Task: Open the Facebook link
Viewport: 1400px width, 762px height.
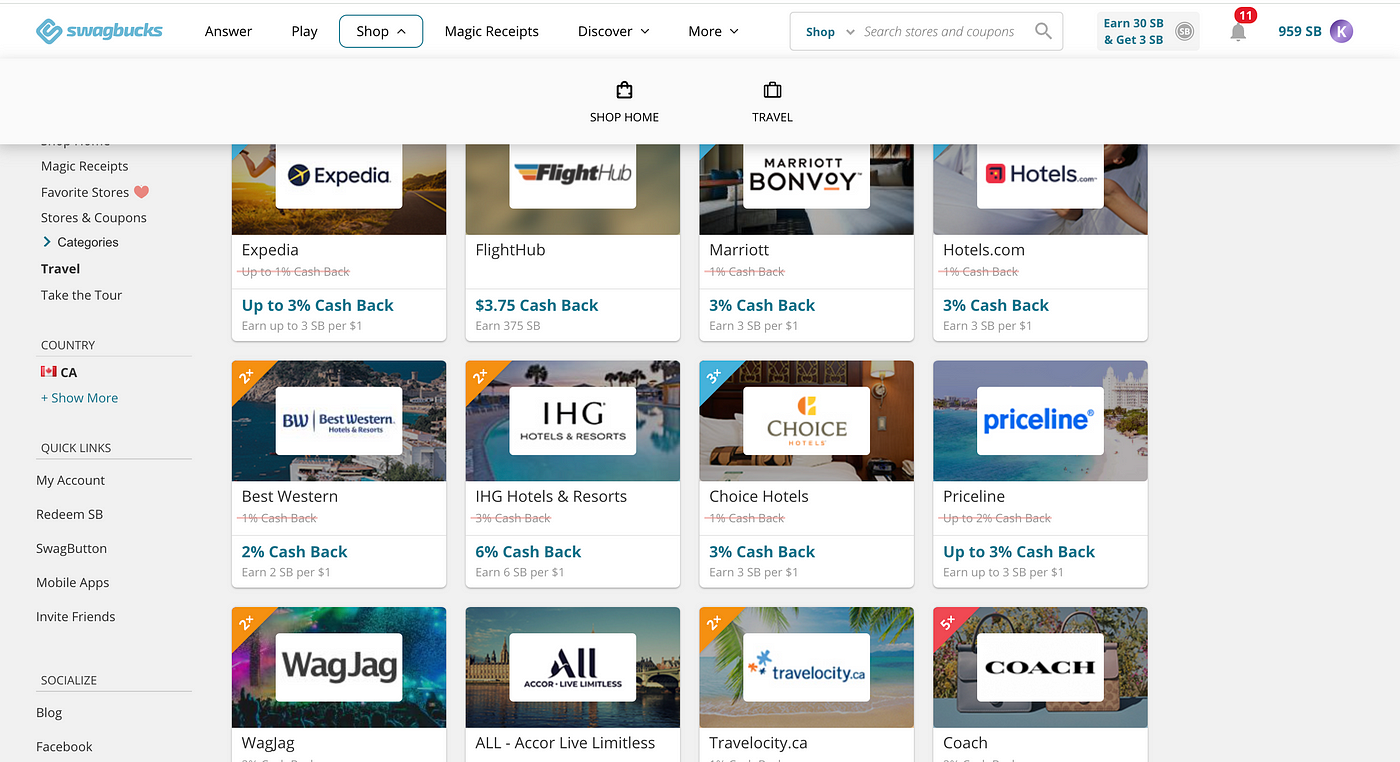Action: [64, 746]
